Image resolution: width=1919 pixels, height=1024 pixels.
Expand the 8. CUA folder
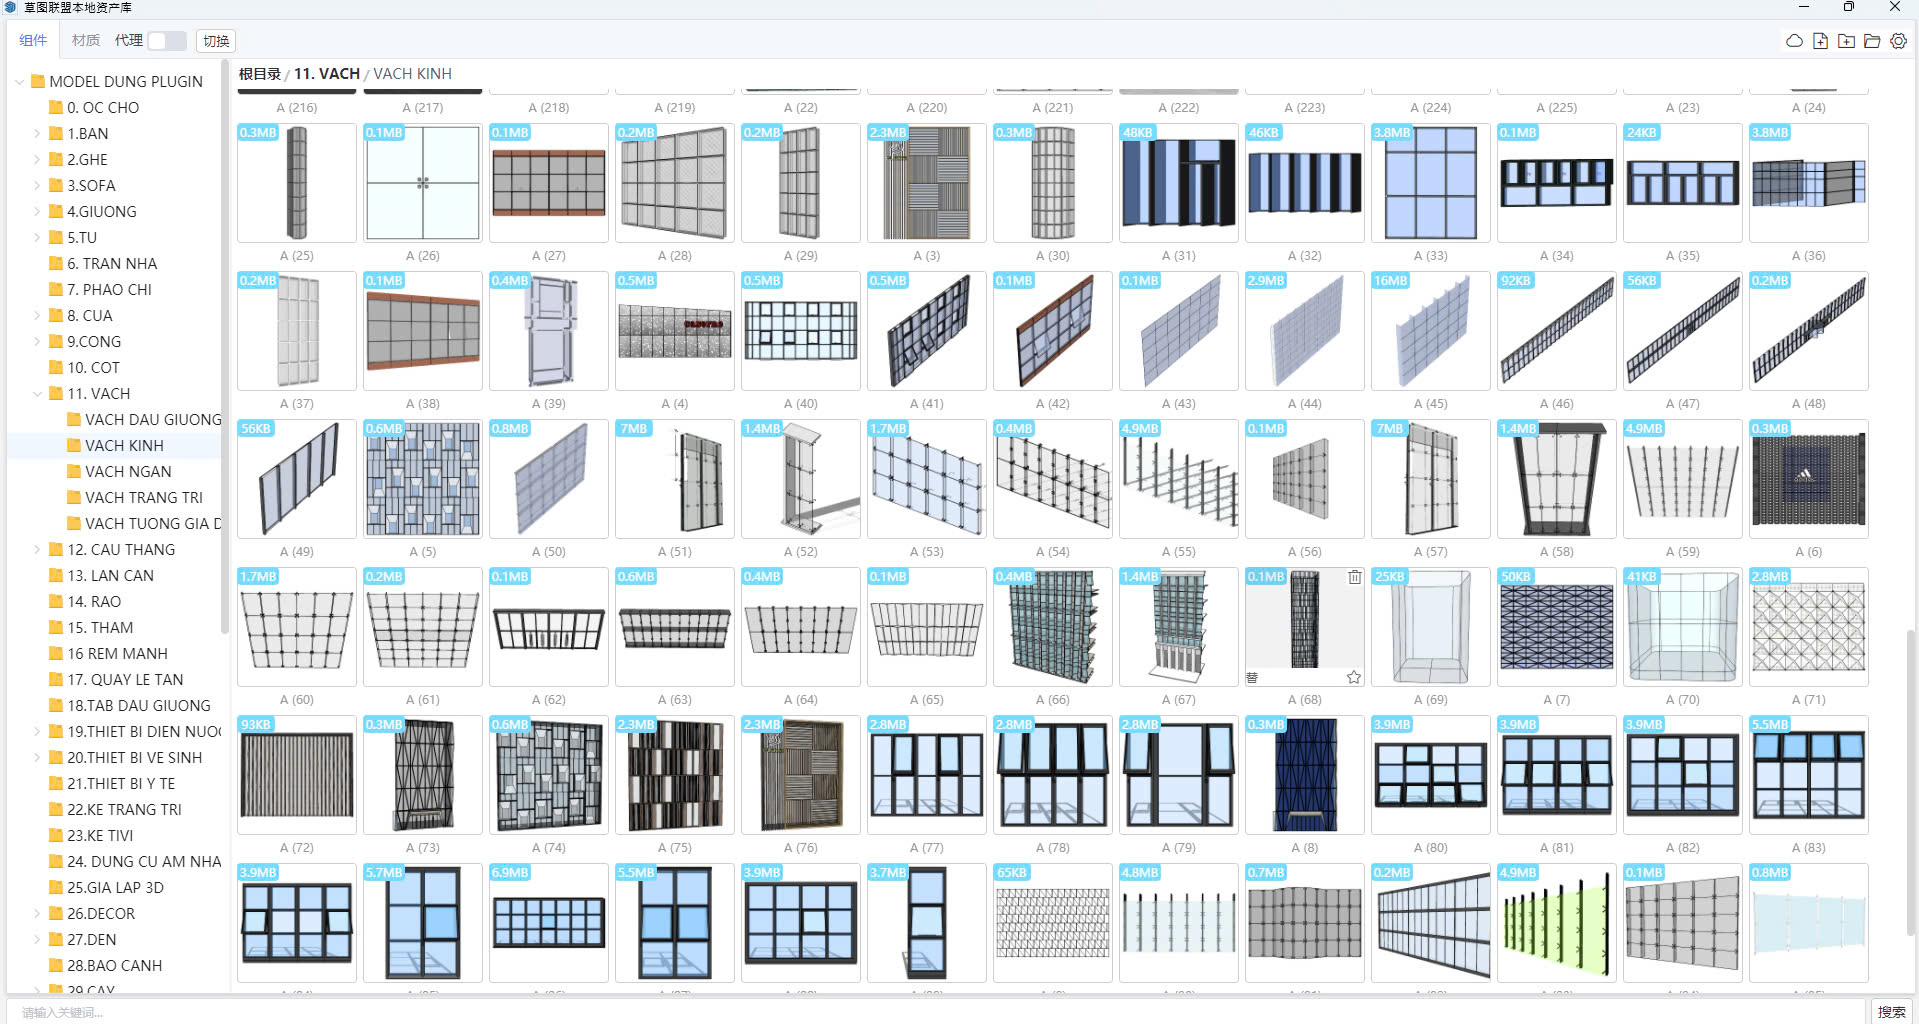(37, 316)
